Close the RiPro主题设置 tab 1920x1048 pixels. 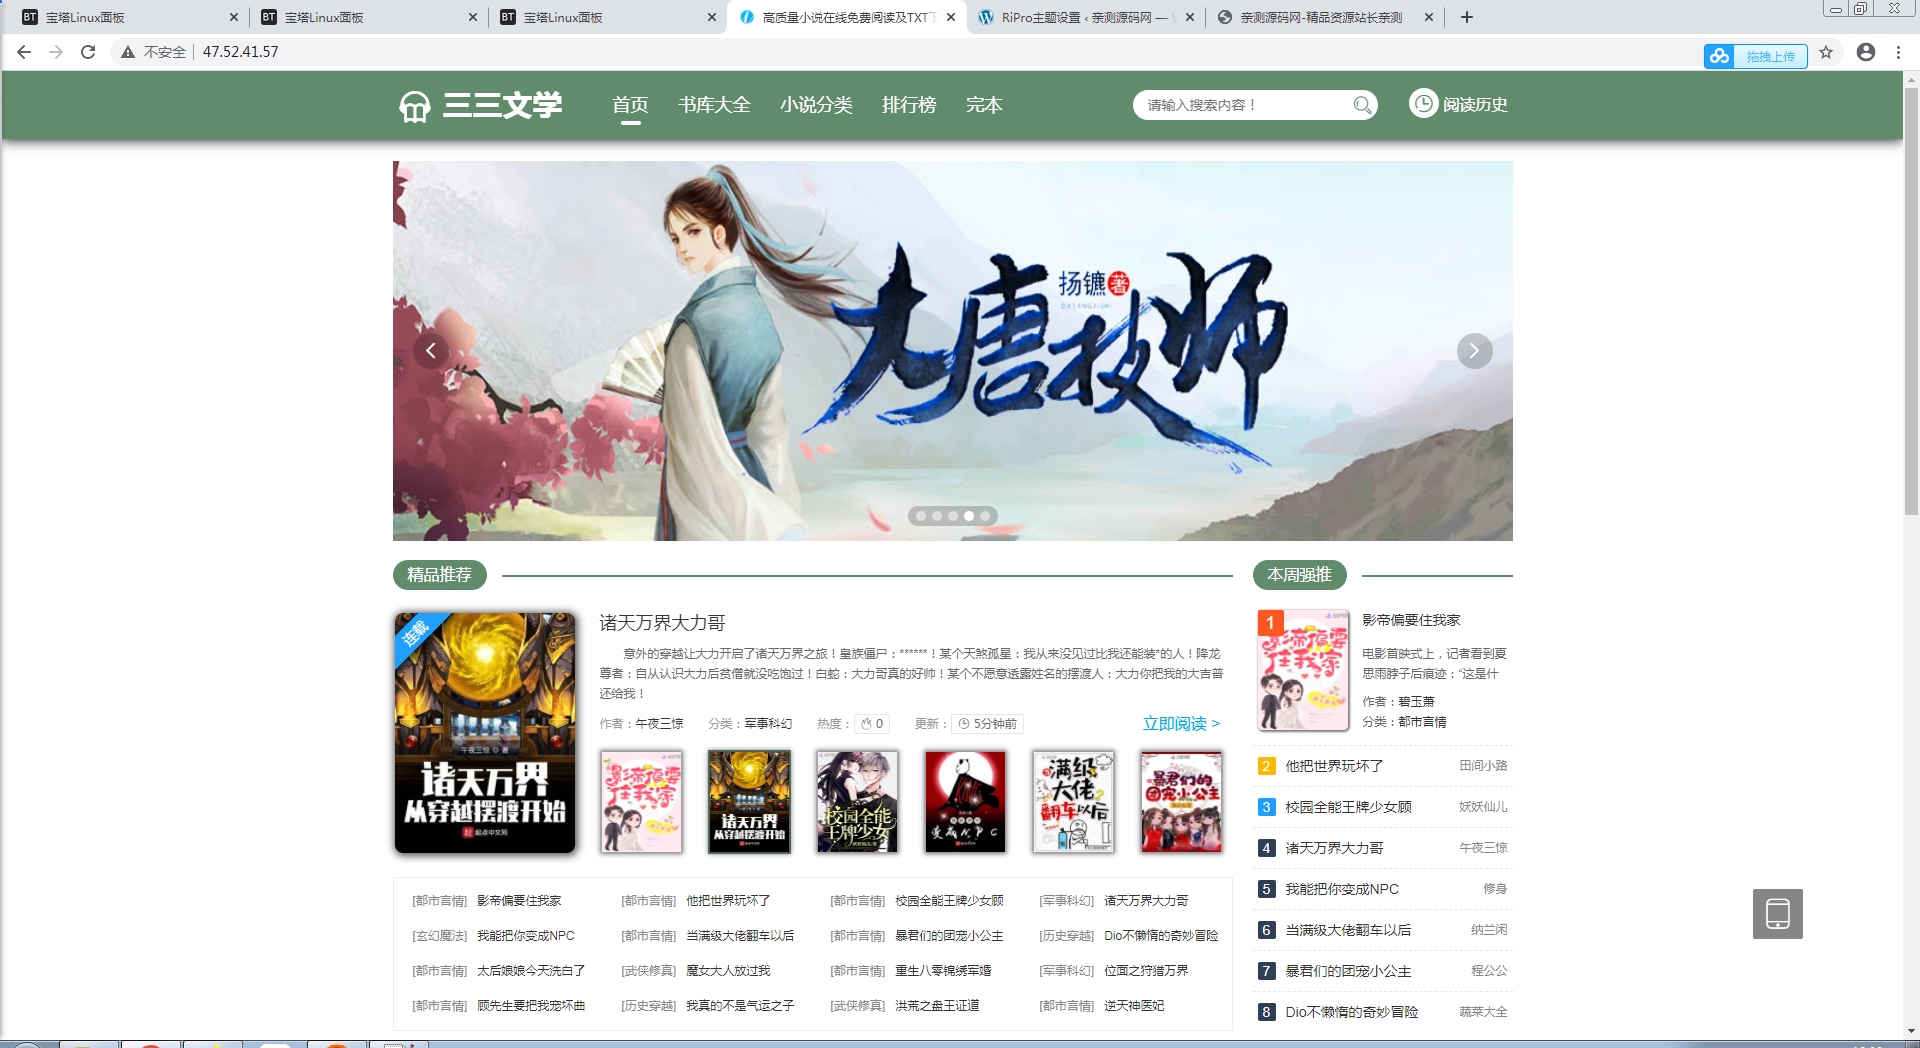pyautogui.click(x=1189, y=17)
